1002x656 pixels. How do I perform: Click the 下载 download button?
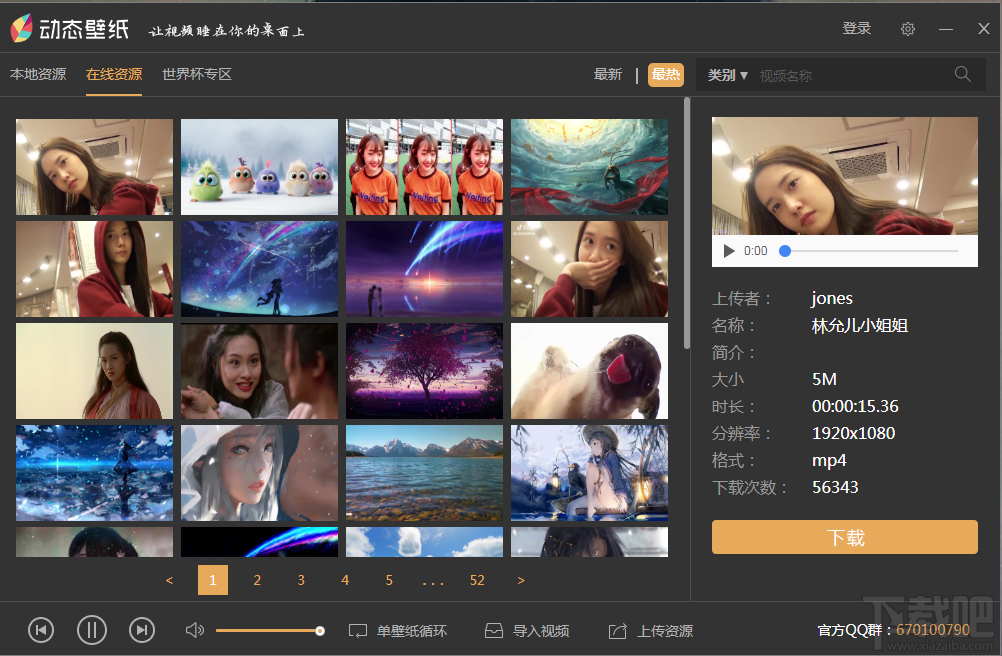844,536
